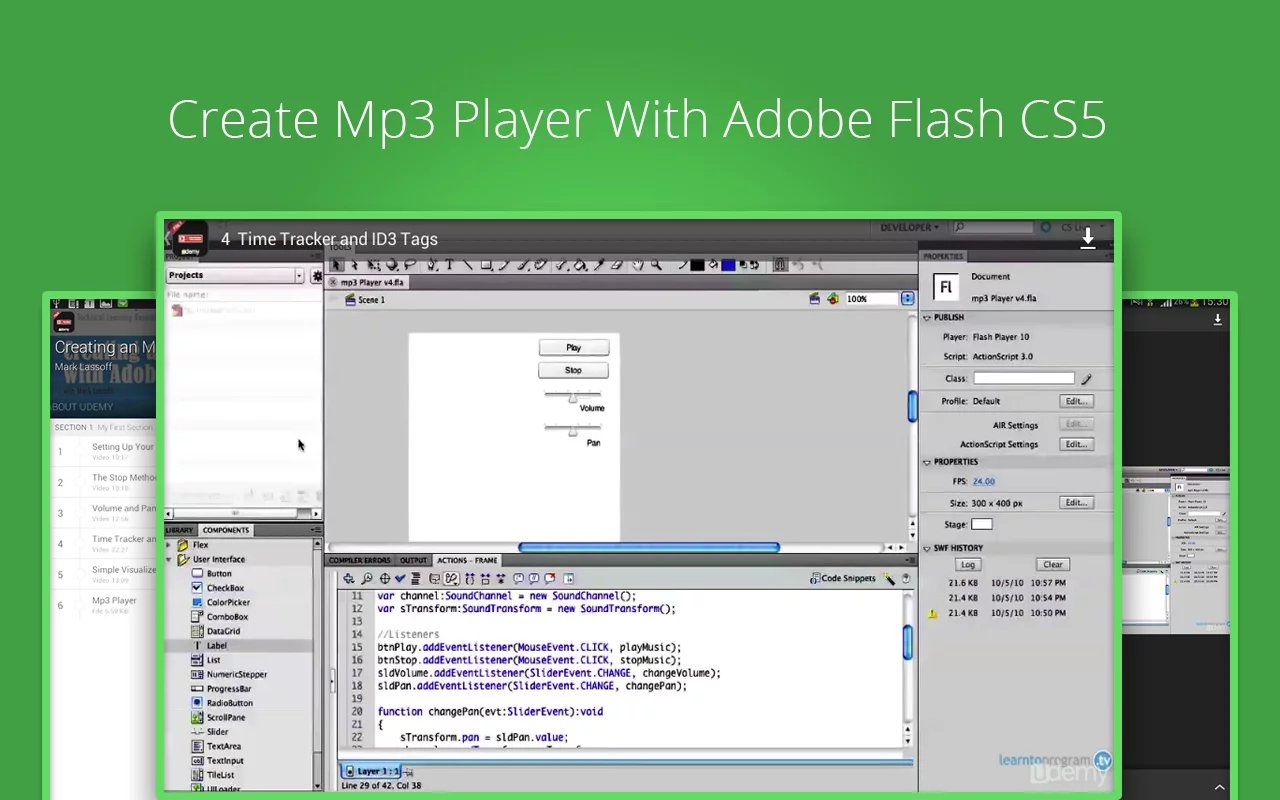Open the stage zoom 100% dropdown

point(908,299)
